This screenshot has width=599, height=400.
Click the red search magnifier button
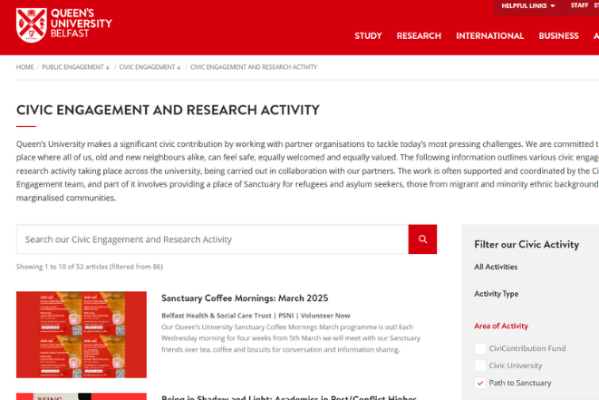click(x=423, y=239)
